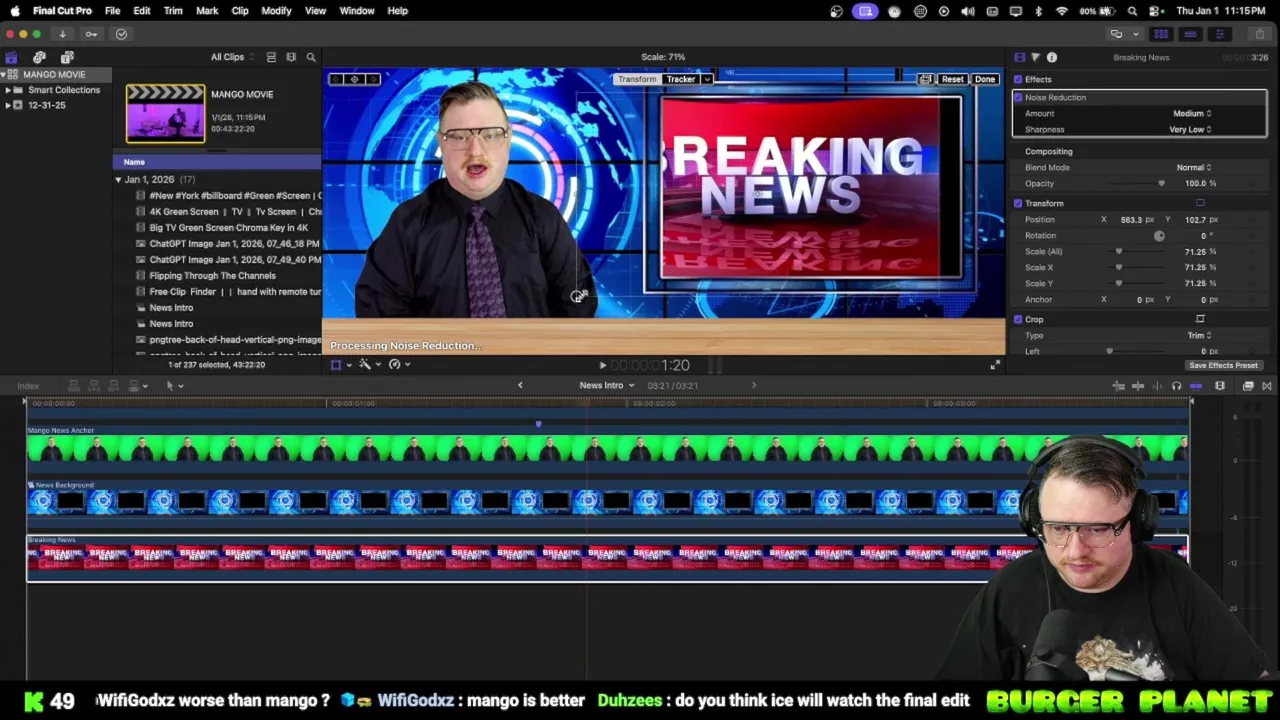Open Effects browser icon
The width and height of the screenshot is (1280, 720).
tap(1248, 386)
